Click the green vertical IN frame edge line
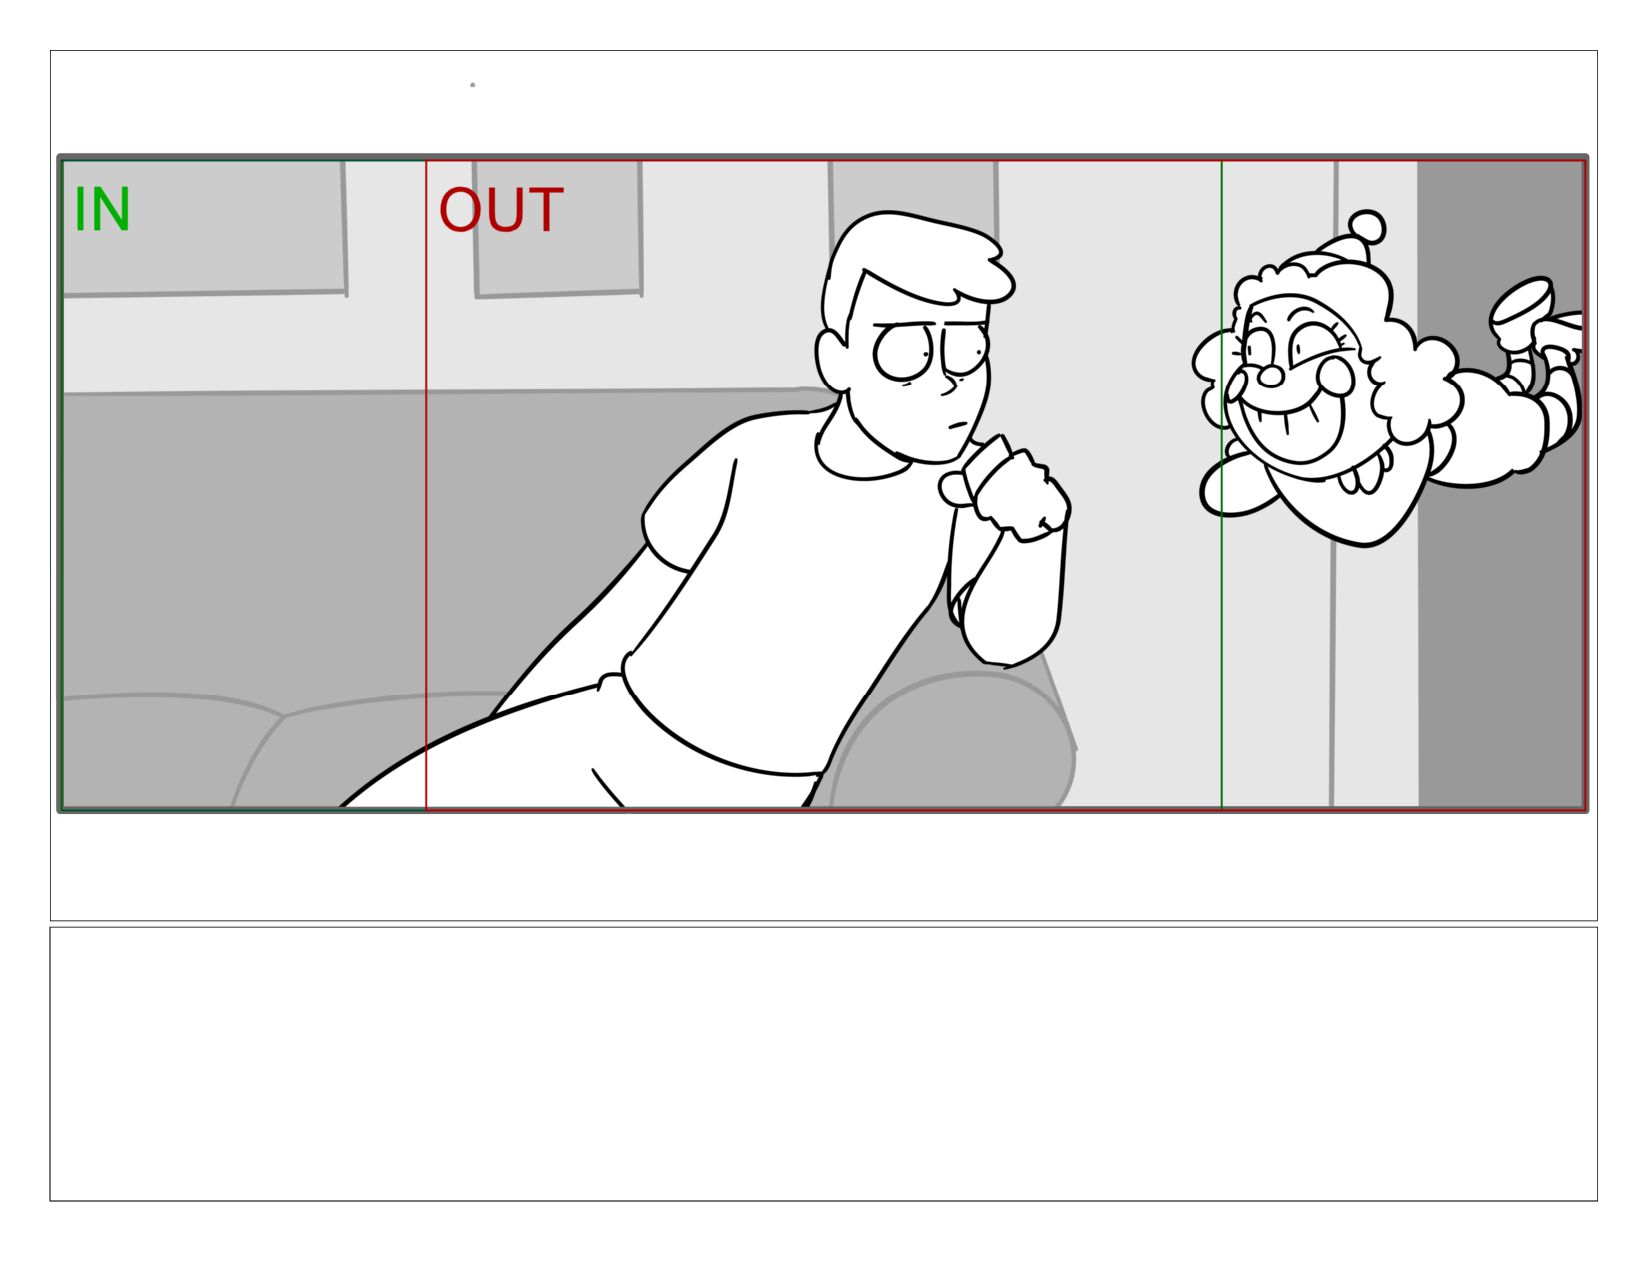 (1221, 484)
